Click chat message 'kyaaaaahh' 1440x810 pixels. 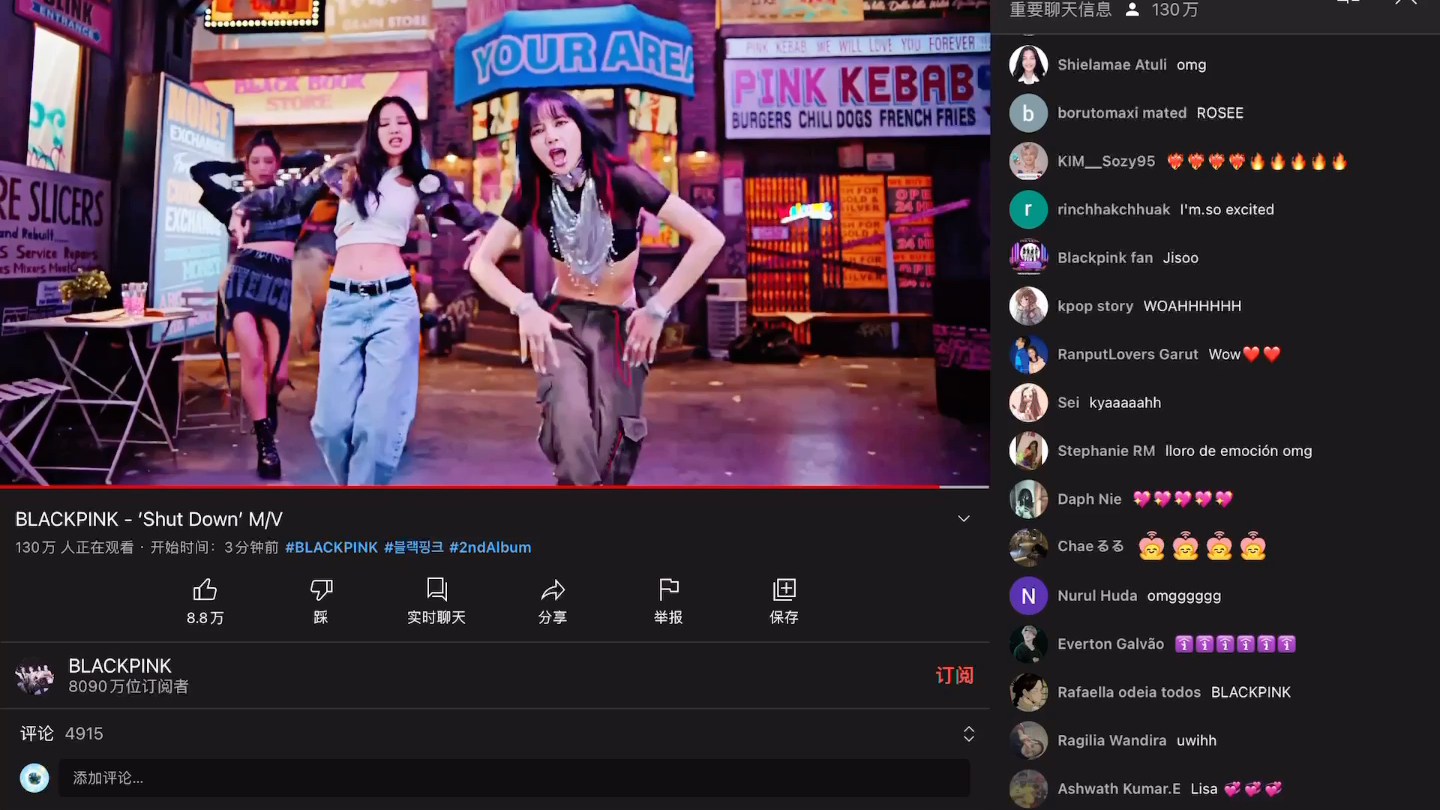(x=1125, y=403)
